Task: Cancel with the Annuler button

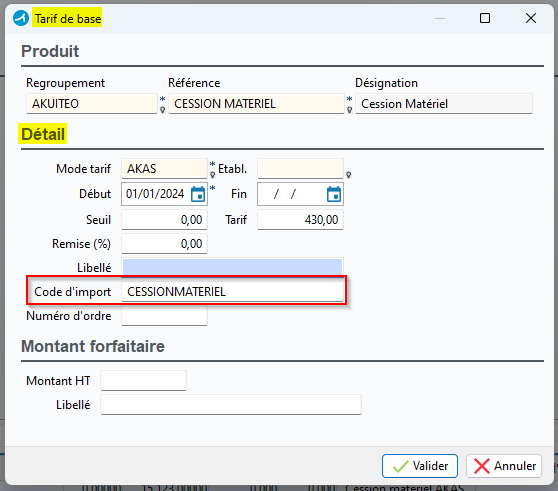Action: coord(504,466)
